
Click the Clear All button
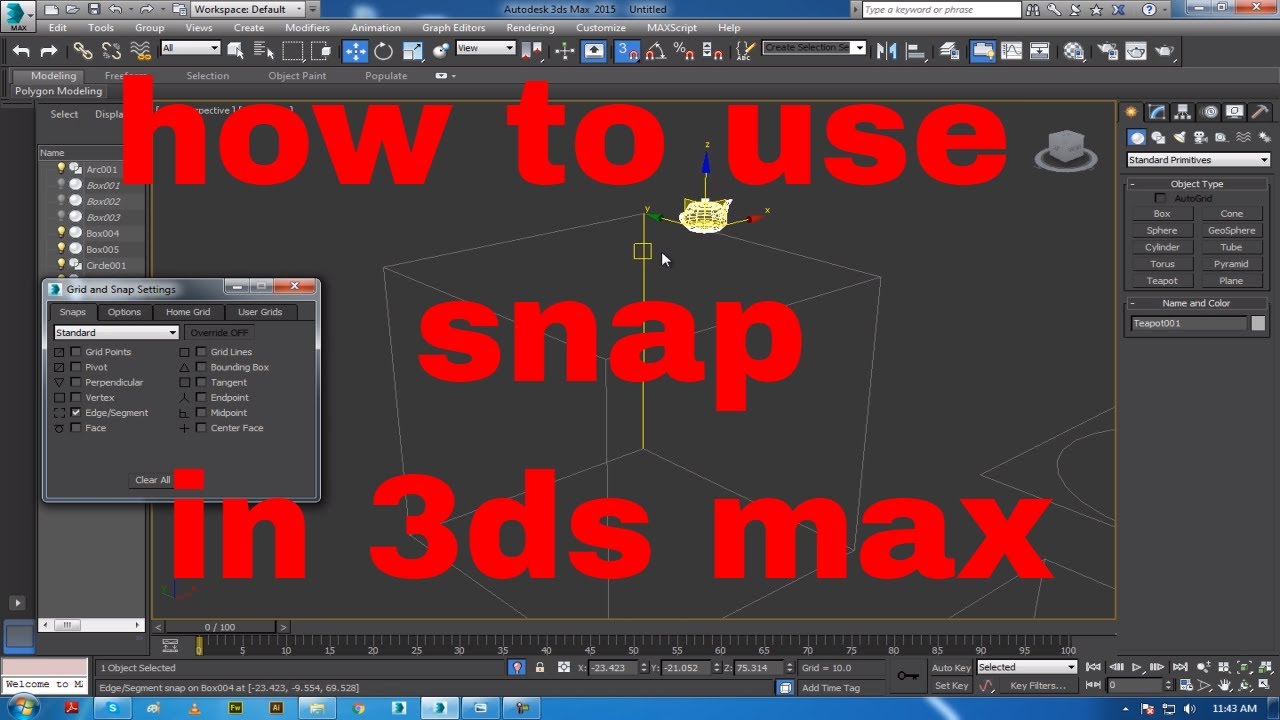click(153, 480)
